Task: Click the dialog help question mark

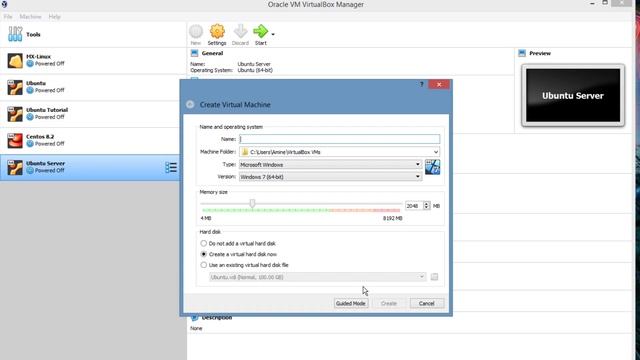Action: [422, 84]
